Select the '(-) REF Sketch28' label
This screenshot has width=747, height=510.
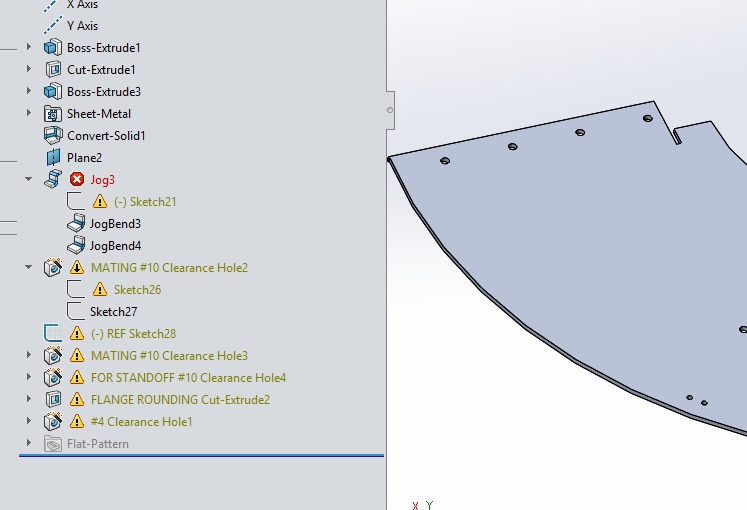click(133, 334)
